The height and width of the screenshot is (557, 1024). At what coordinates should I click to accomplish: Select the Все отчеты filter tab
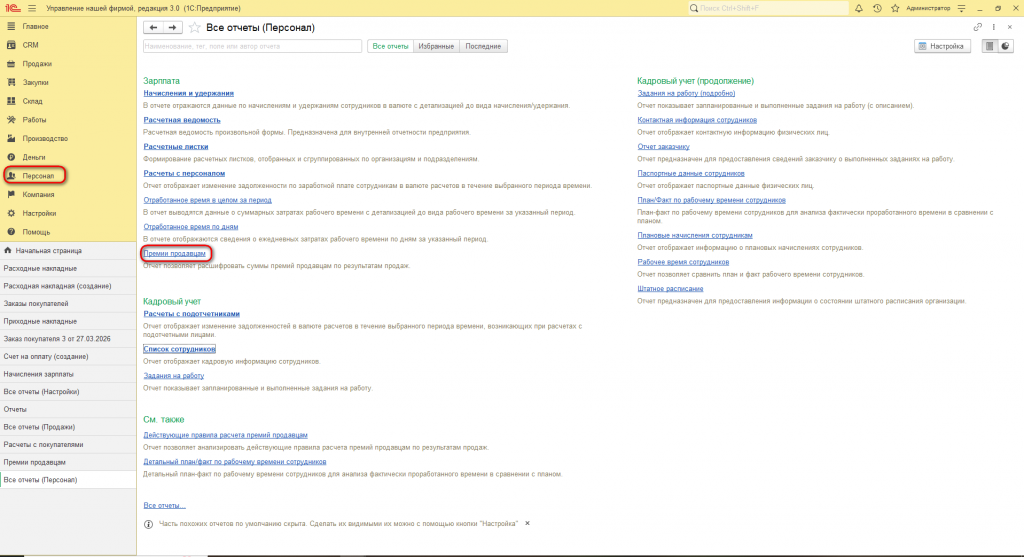pos(391,46)
